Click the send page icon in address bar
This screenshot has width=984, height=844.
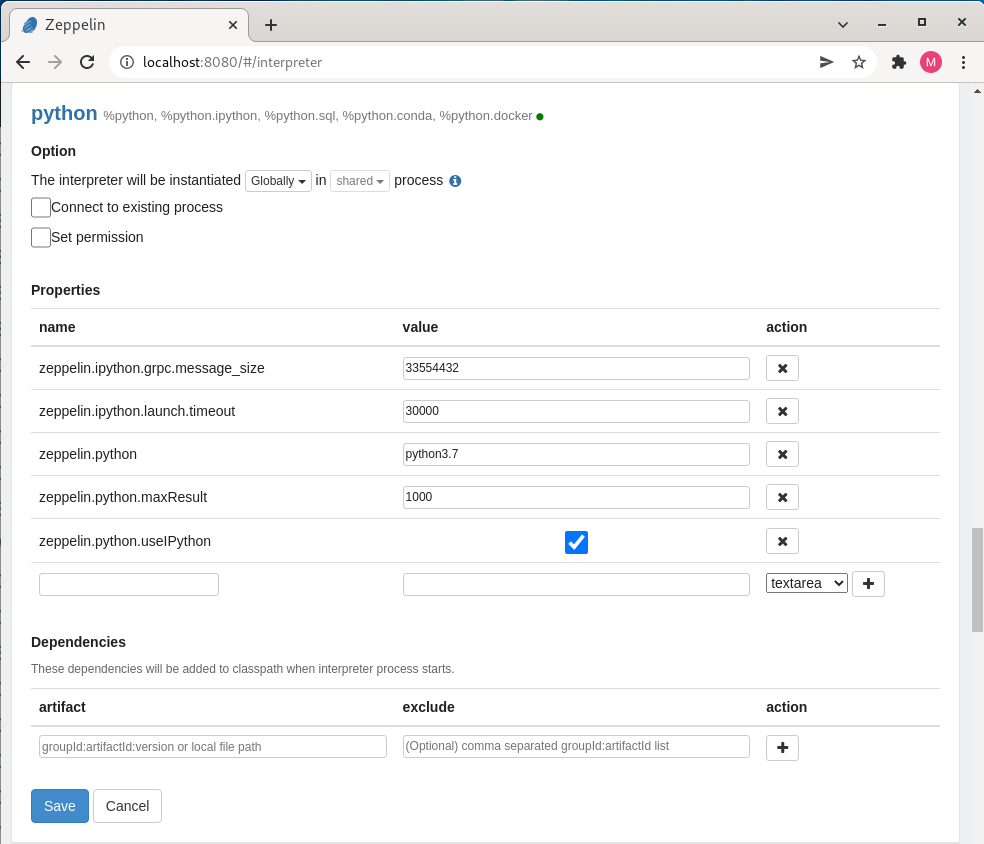tap(826, 62)
